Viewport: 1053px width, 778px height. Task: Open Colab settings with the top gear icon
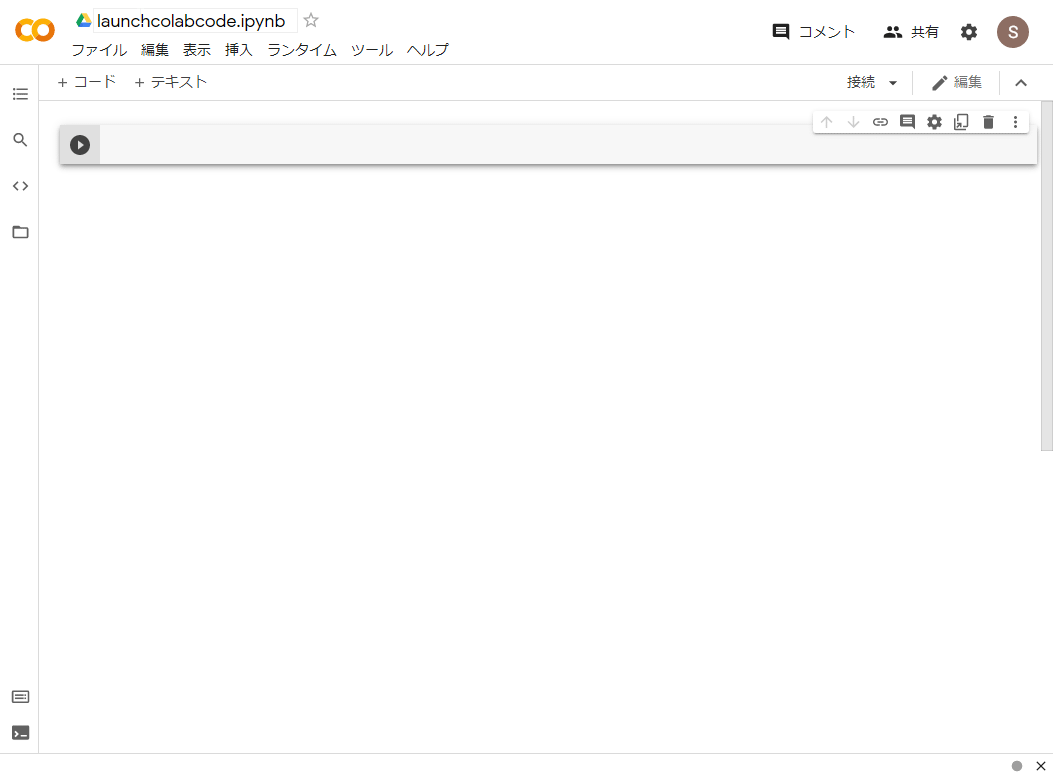[x=968, y=31]
